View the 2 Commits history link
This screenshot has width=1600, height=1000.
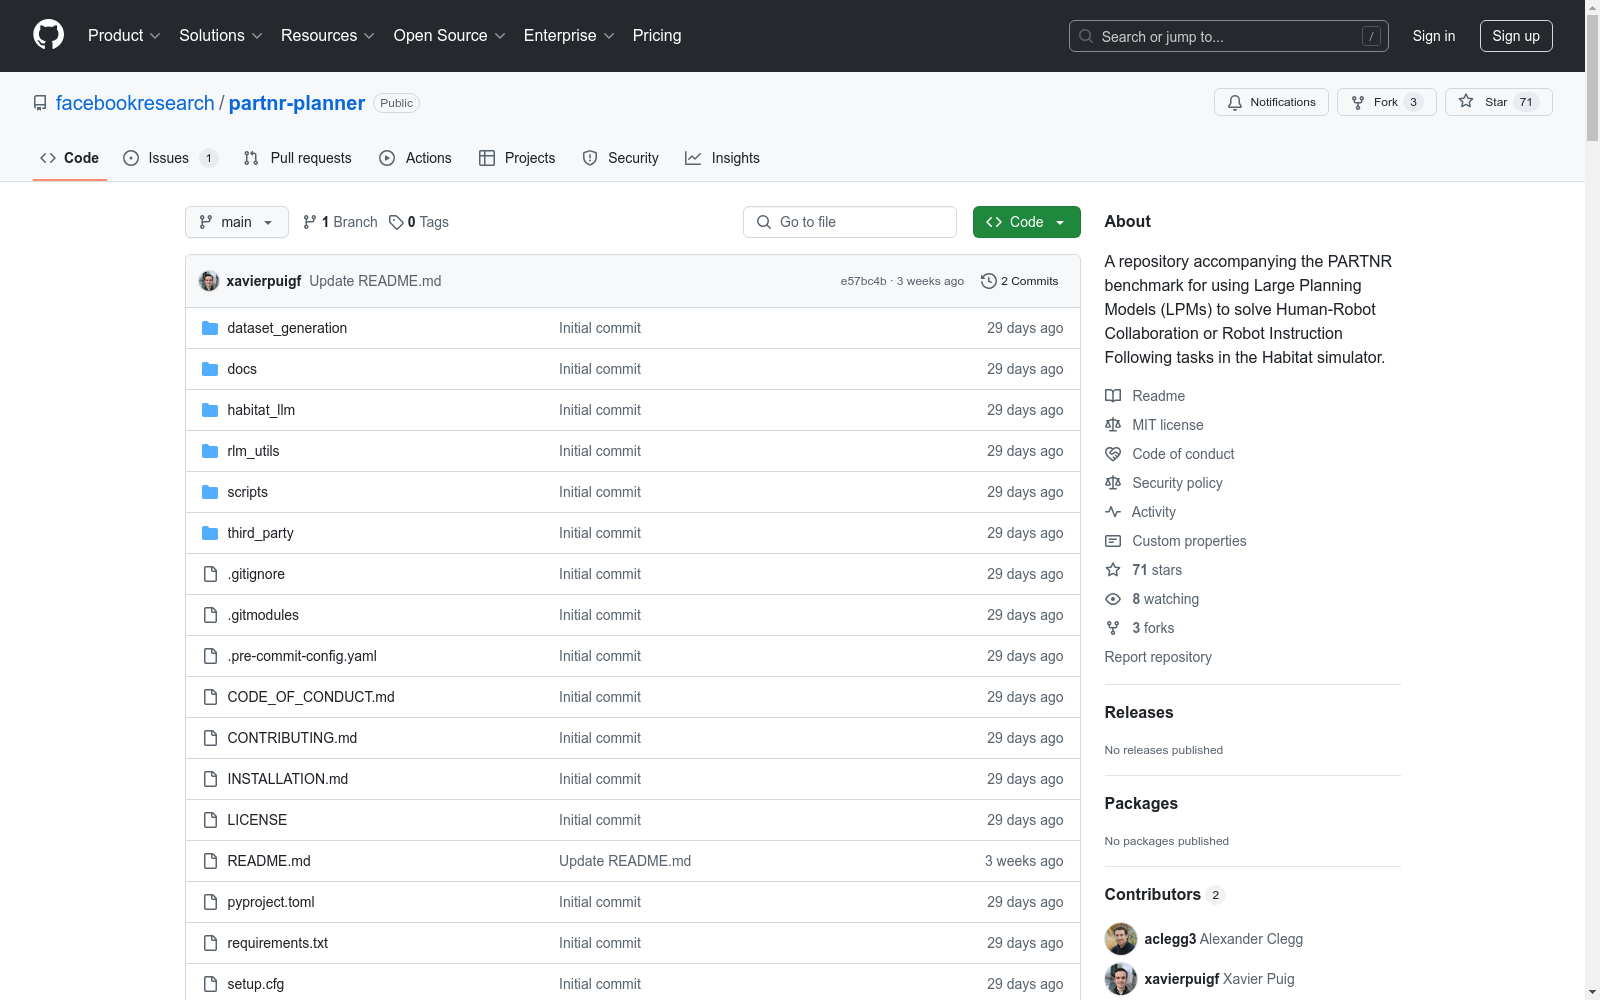click(1020, 281)
